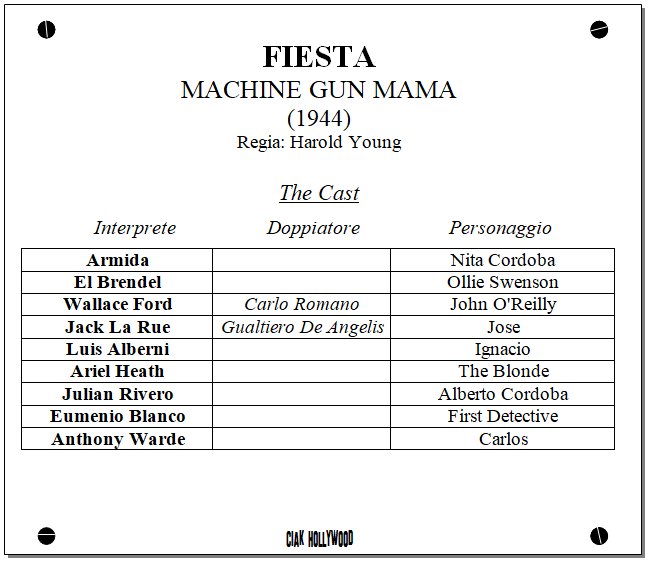Click the Doppiatore column header
Viewport: 649px width, 561px height.
pyautogui.click(x=313, y=228)
